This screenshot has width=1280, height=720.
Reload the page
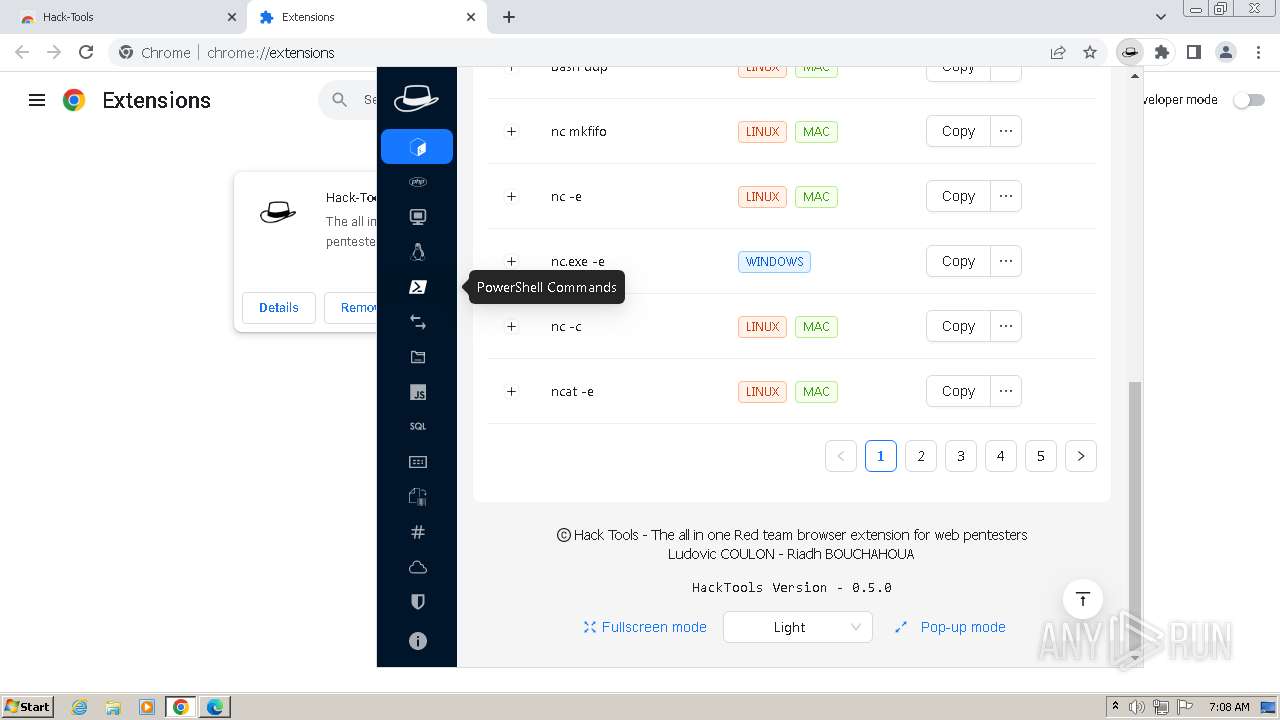[x=86, y=52]
